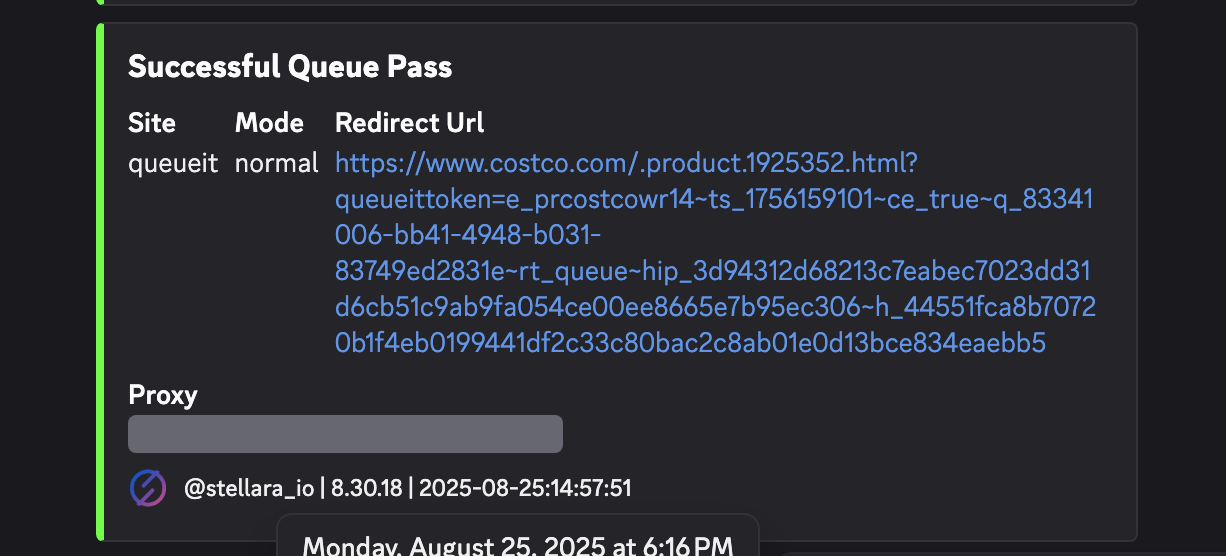Click the link line starting with 83749ed2831e
This screenshot has width=1226, height=556.
click(714, 271)
